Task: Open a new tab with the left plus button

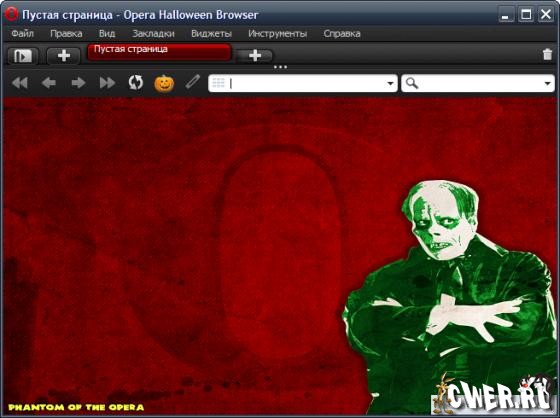Action: pyautogui.click(x=64, y=56)
